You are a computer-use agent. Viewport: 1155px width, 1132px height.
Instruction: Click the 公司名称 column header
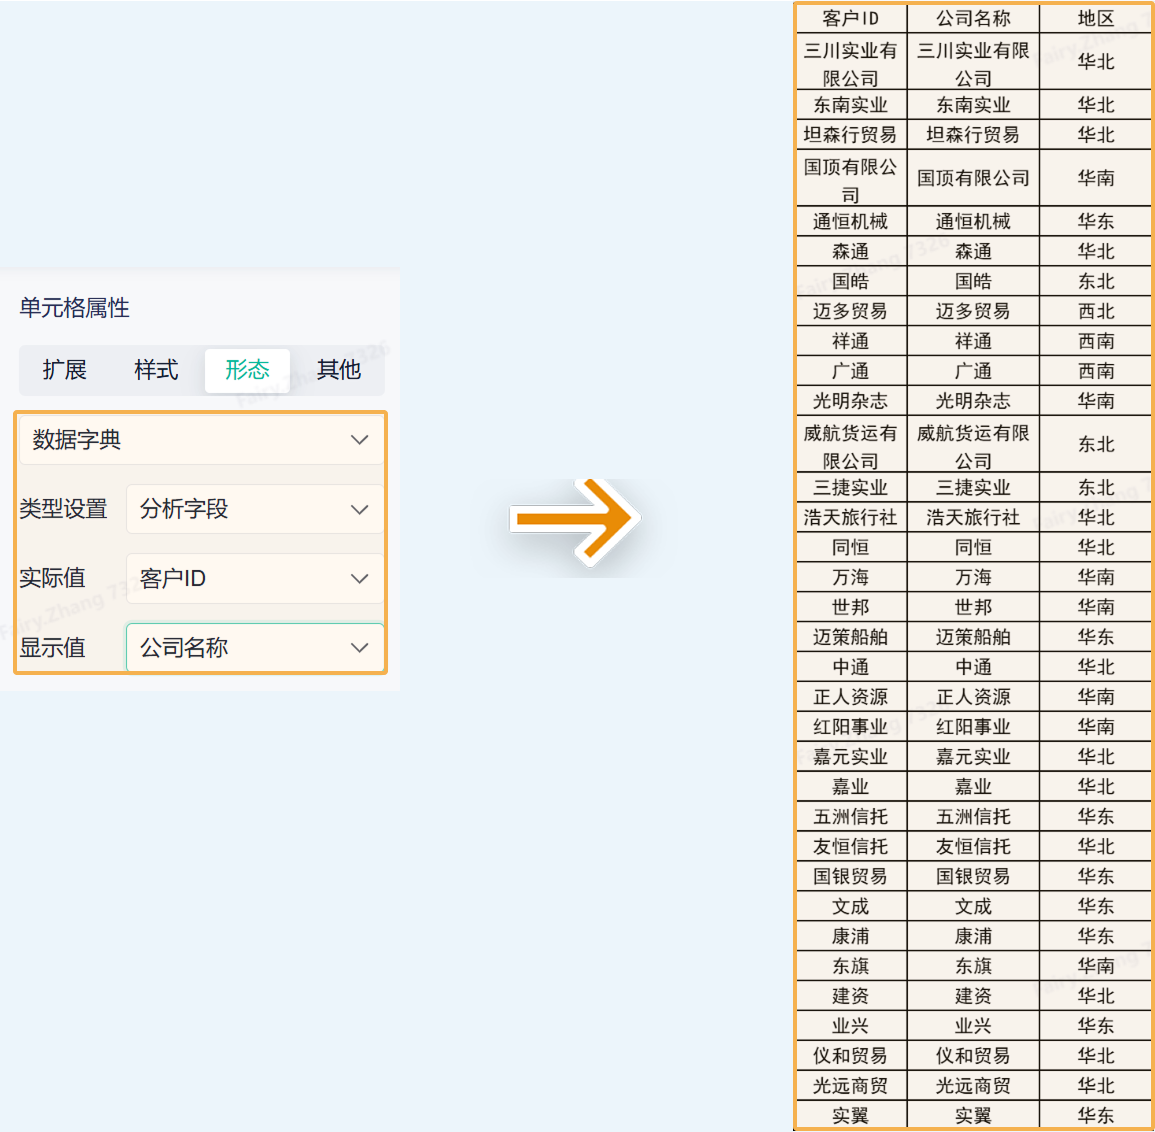(x=973, y=18)
